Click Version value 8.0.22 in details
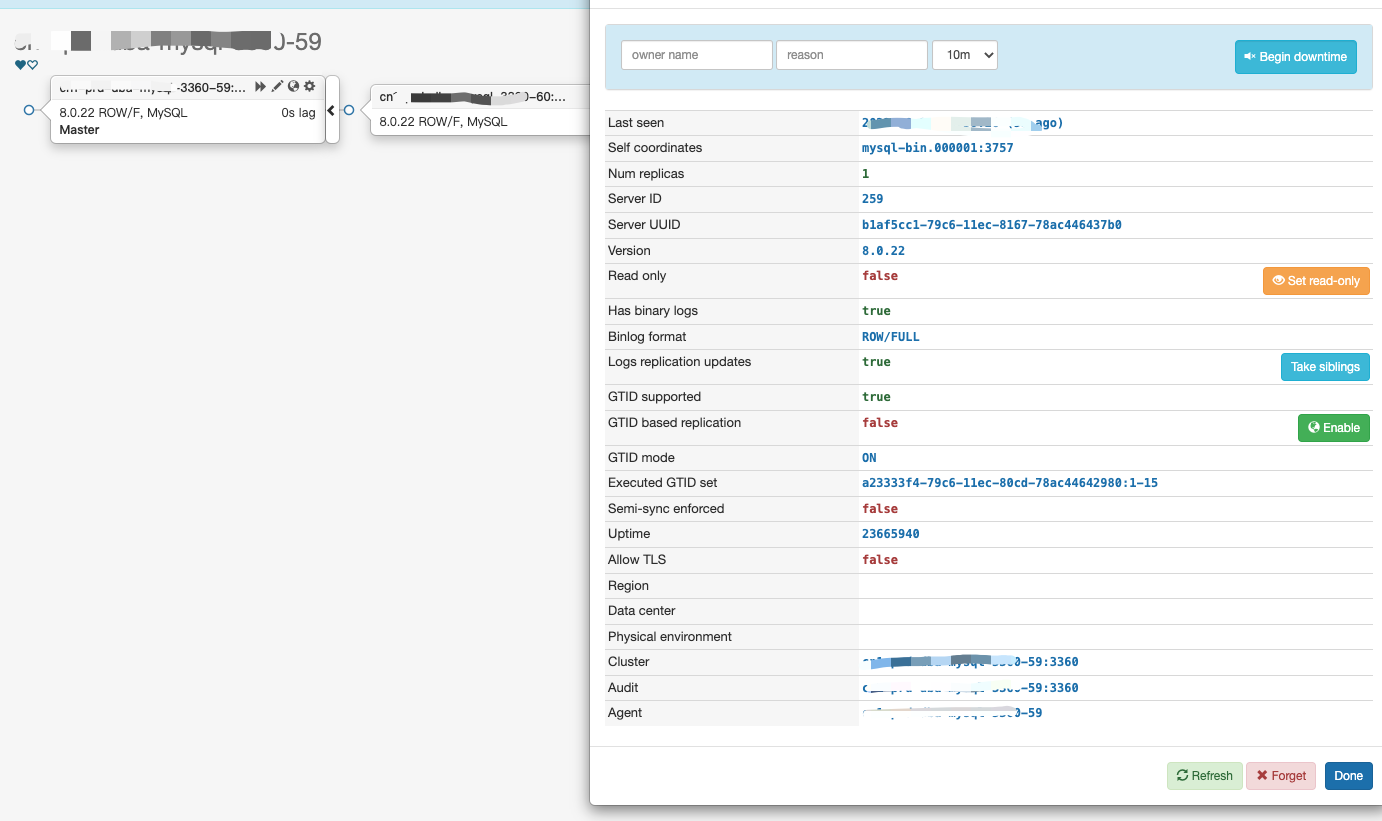The width and height of the screenshot is (1382, 821). 883,251
